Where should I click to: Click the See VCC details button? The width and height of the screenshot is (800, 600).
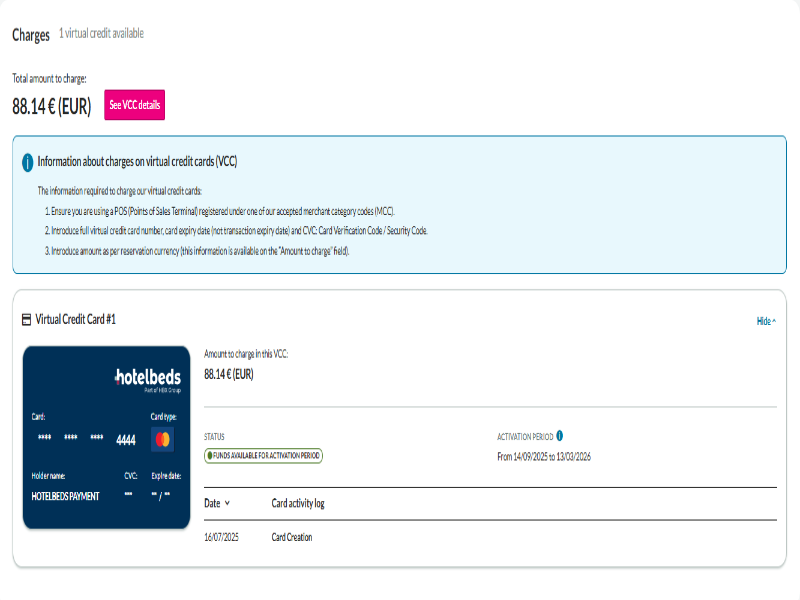point(134,105)
